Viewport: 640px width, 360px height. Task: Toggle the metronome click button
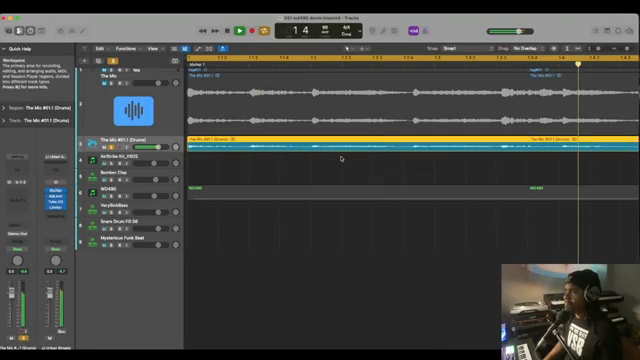(x=425, y=31)
